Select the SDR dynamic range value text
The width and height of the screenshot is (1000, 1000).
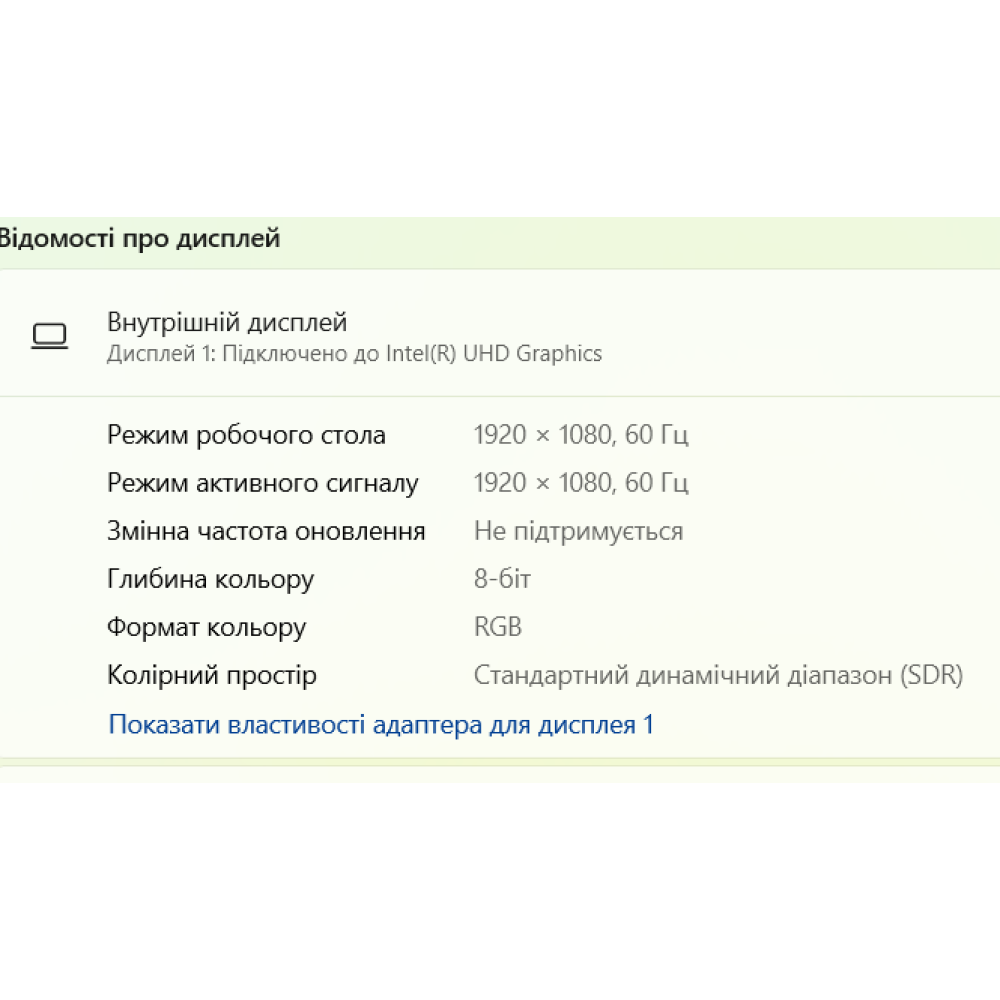click(717, 675)
